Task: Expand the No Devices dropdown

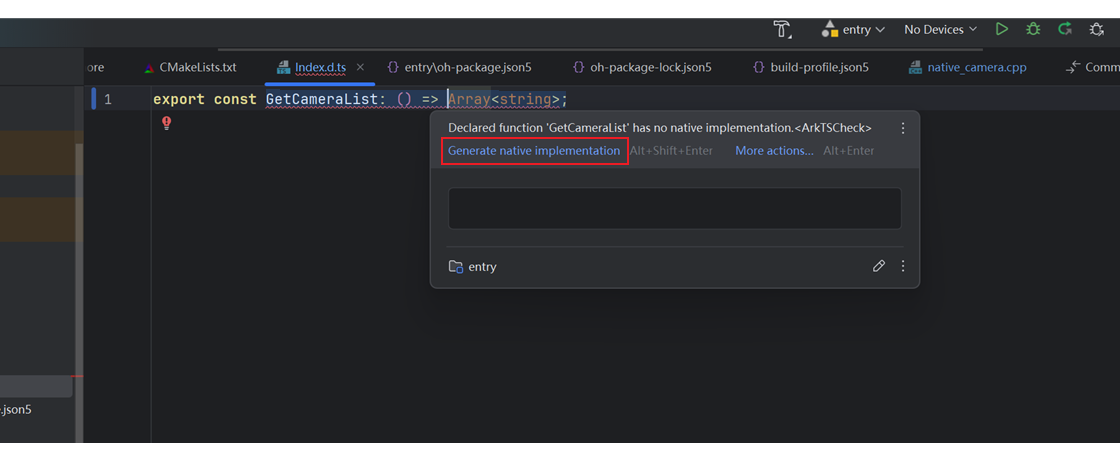Action: click(940, 30)
